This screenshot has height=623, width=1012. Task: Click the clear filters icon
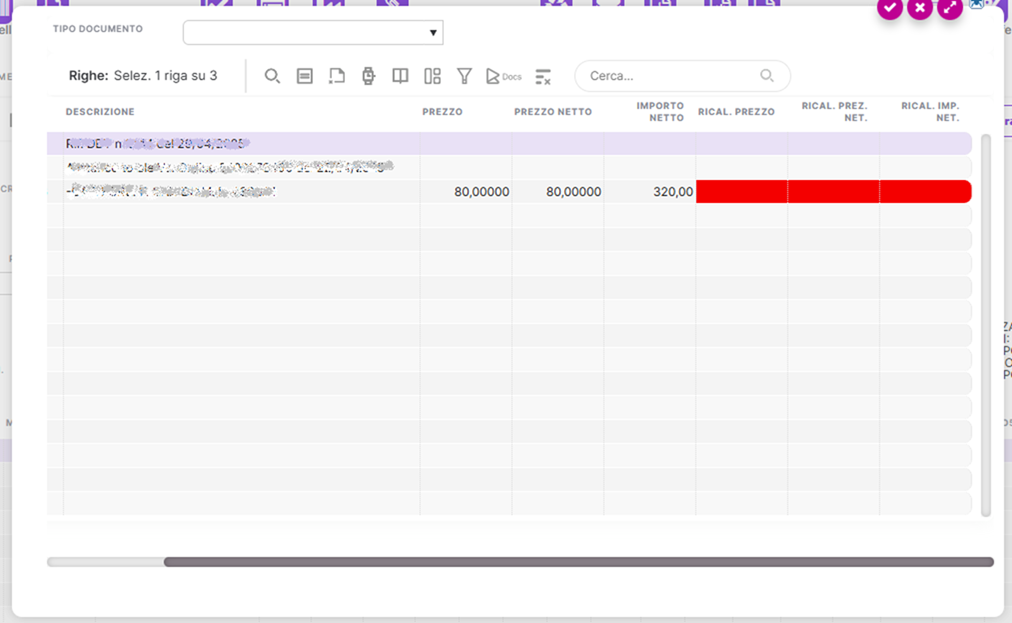point(543,76)
